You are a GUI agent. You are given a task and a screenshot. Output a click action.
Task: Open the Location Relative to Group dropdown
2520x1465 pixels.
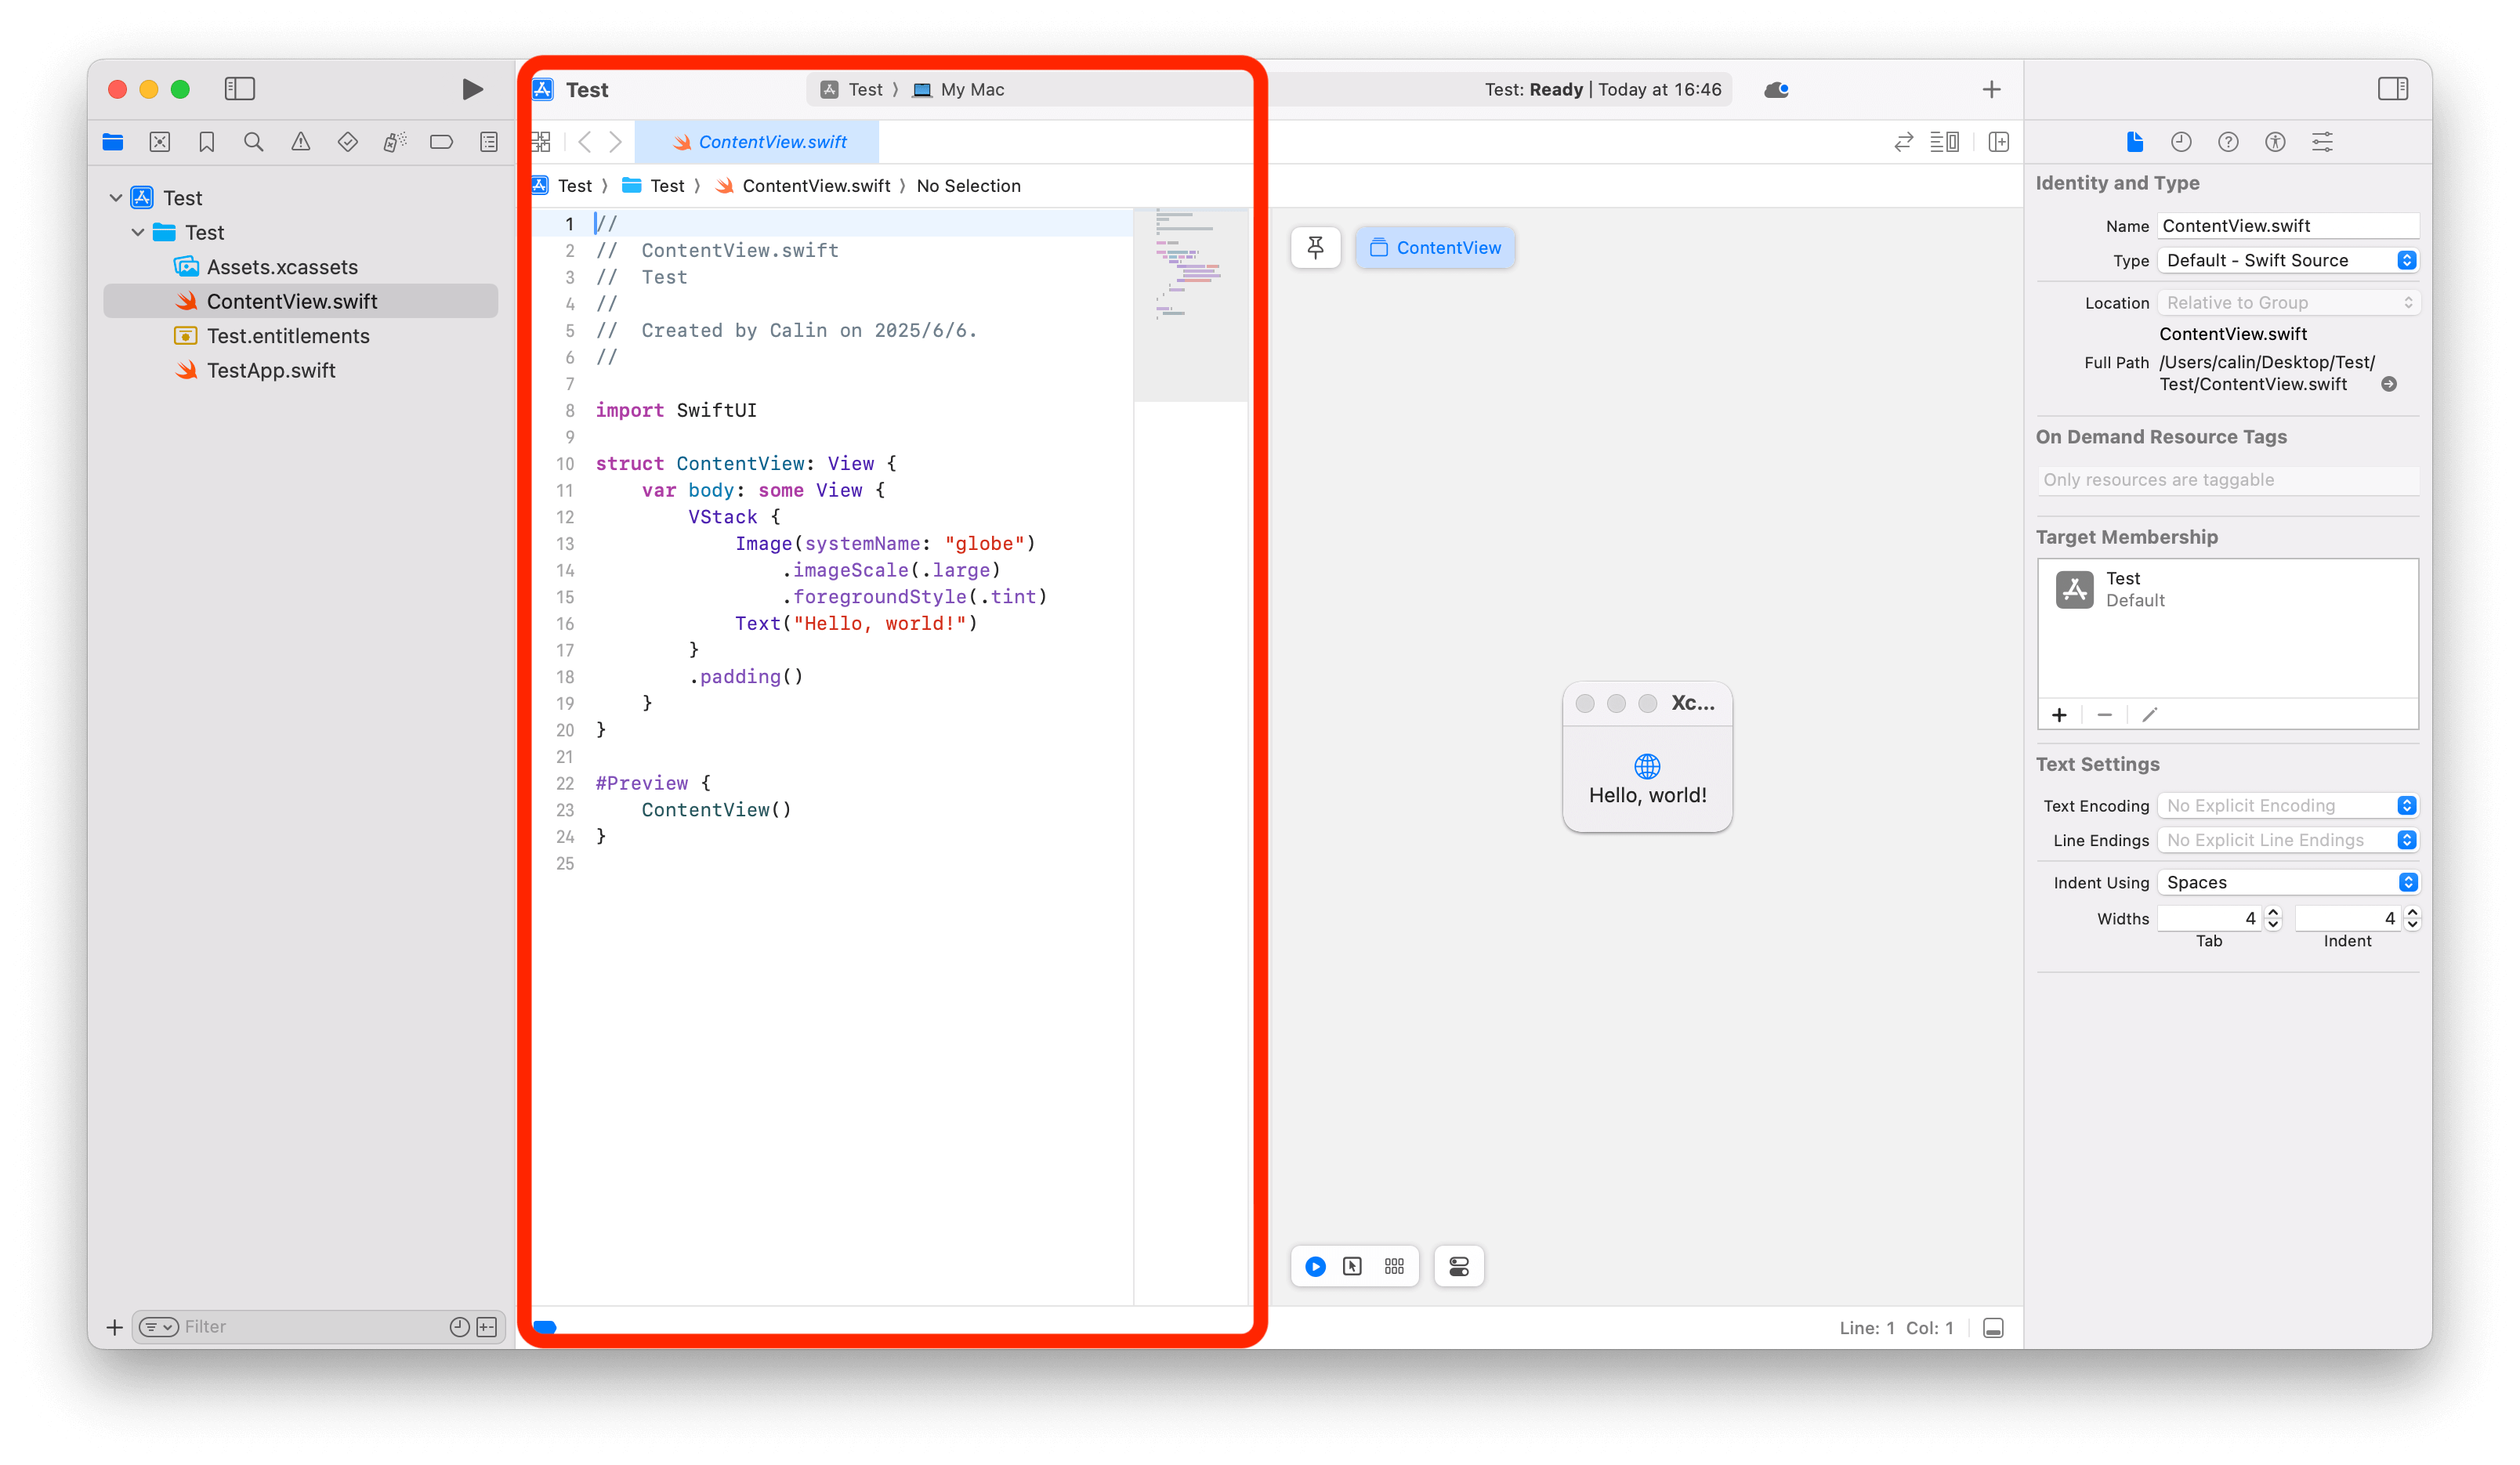[2288, 303]
